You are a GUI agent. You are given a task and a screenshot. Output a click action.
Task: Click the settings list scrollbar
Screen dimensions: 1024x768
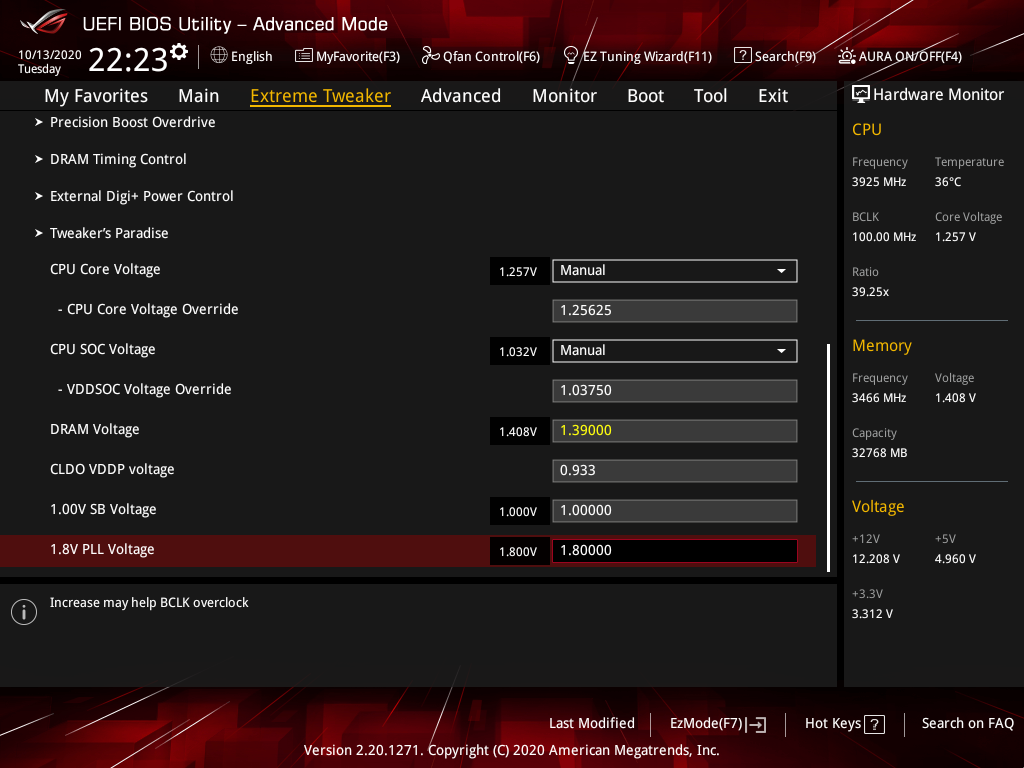pos(828,457)
